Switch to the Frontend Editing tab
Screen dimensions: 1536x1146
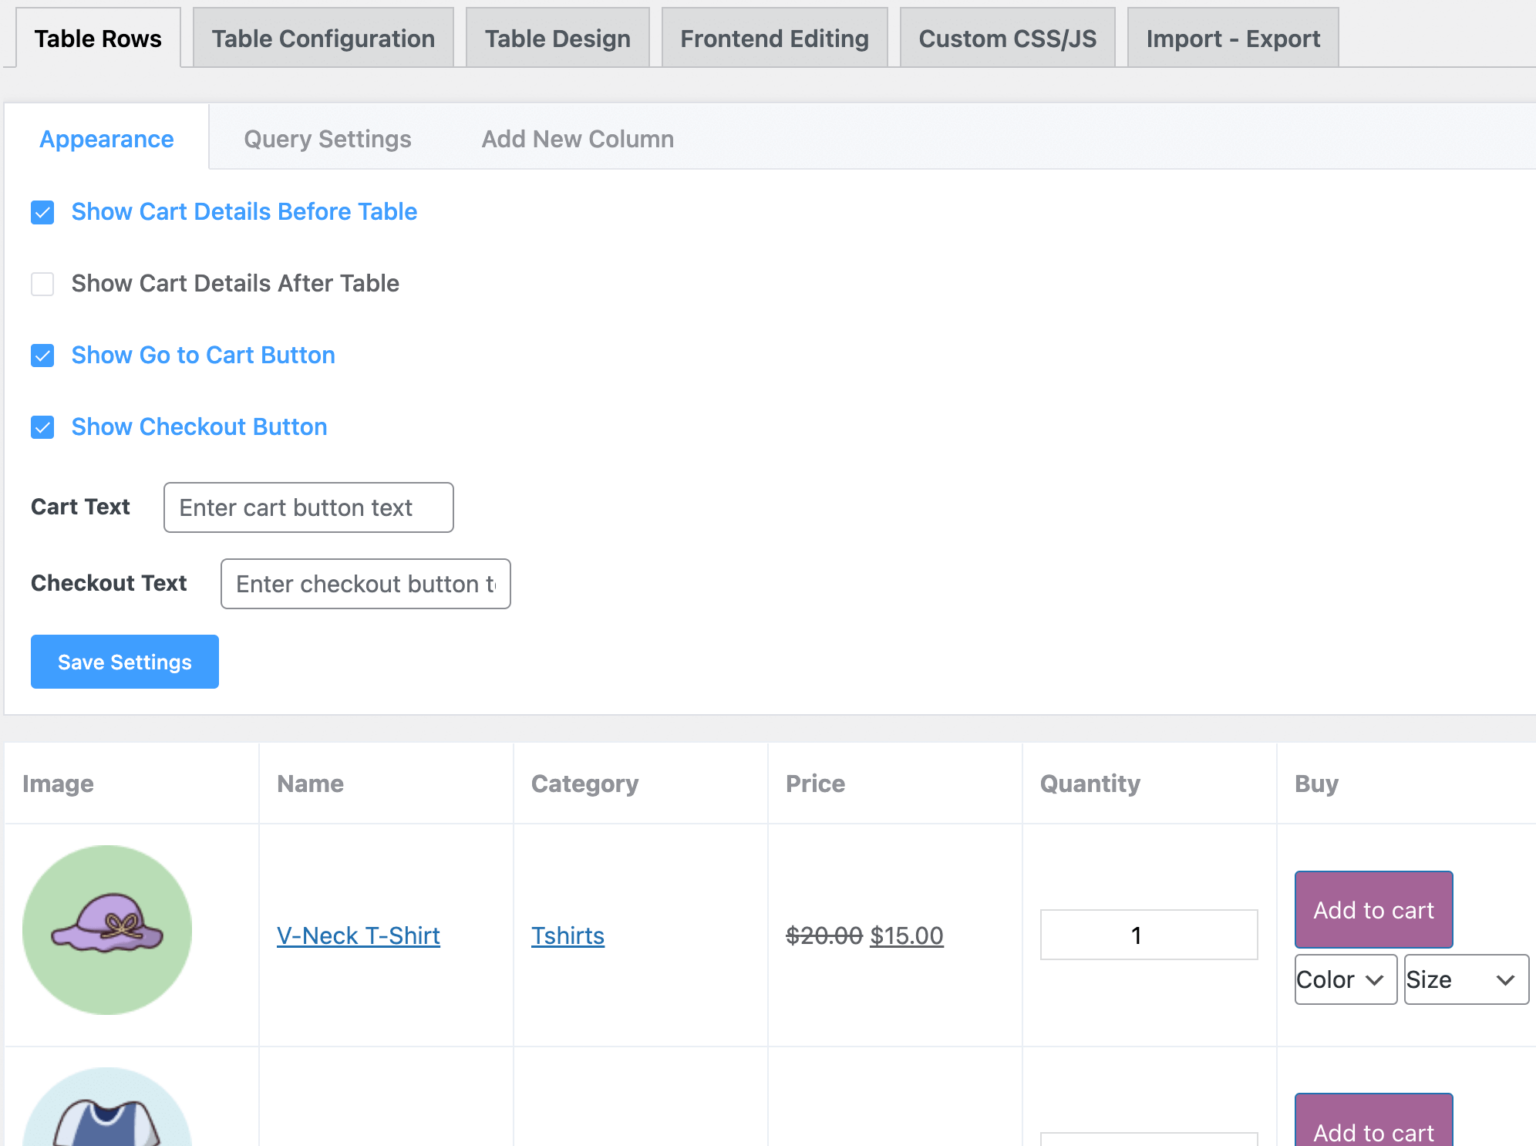[x=774, y=38]
